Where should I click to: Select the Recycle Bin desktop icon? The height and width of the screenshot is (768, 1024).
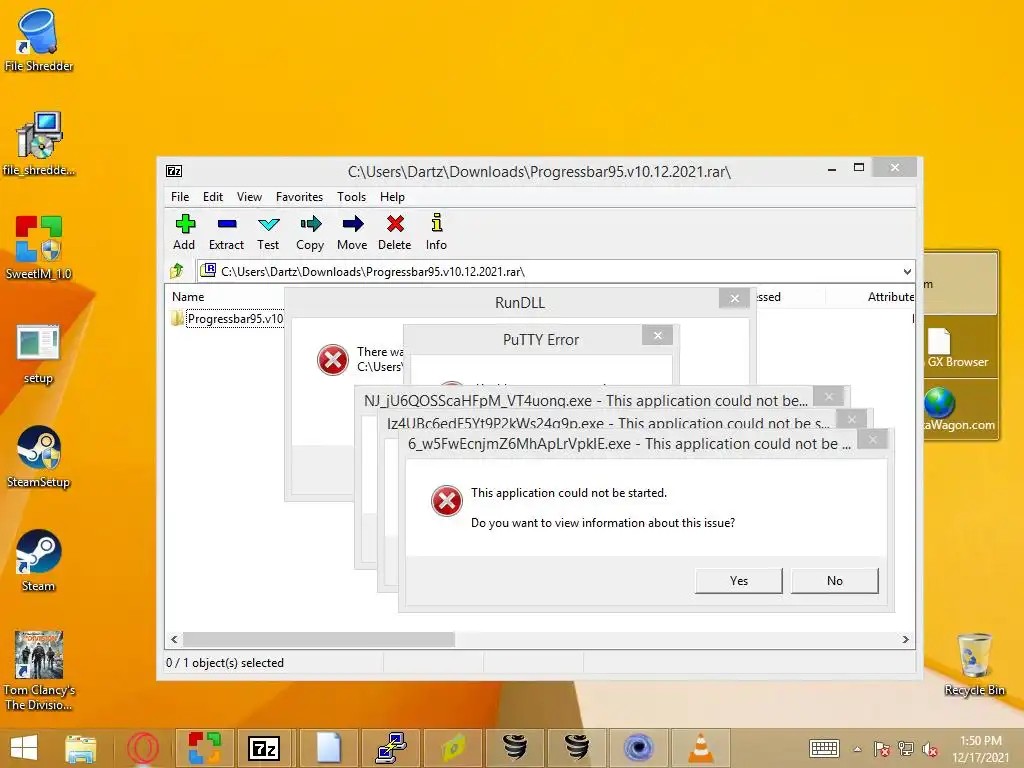pos(974,664)
